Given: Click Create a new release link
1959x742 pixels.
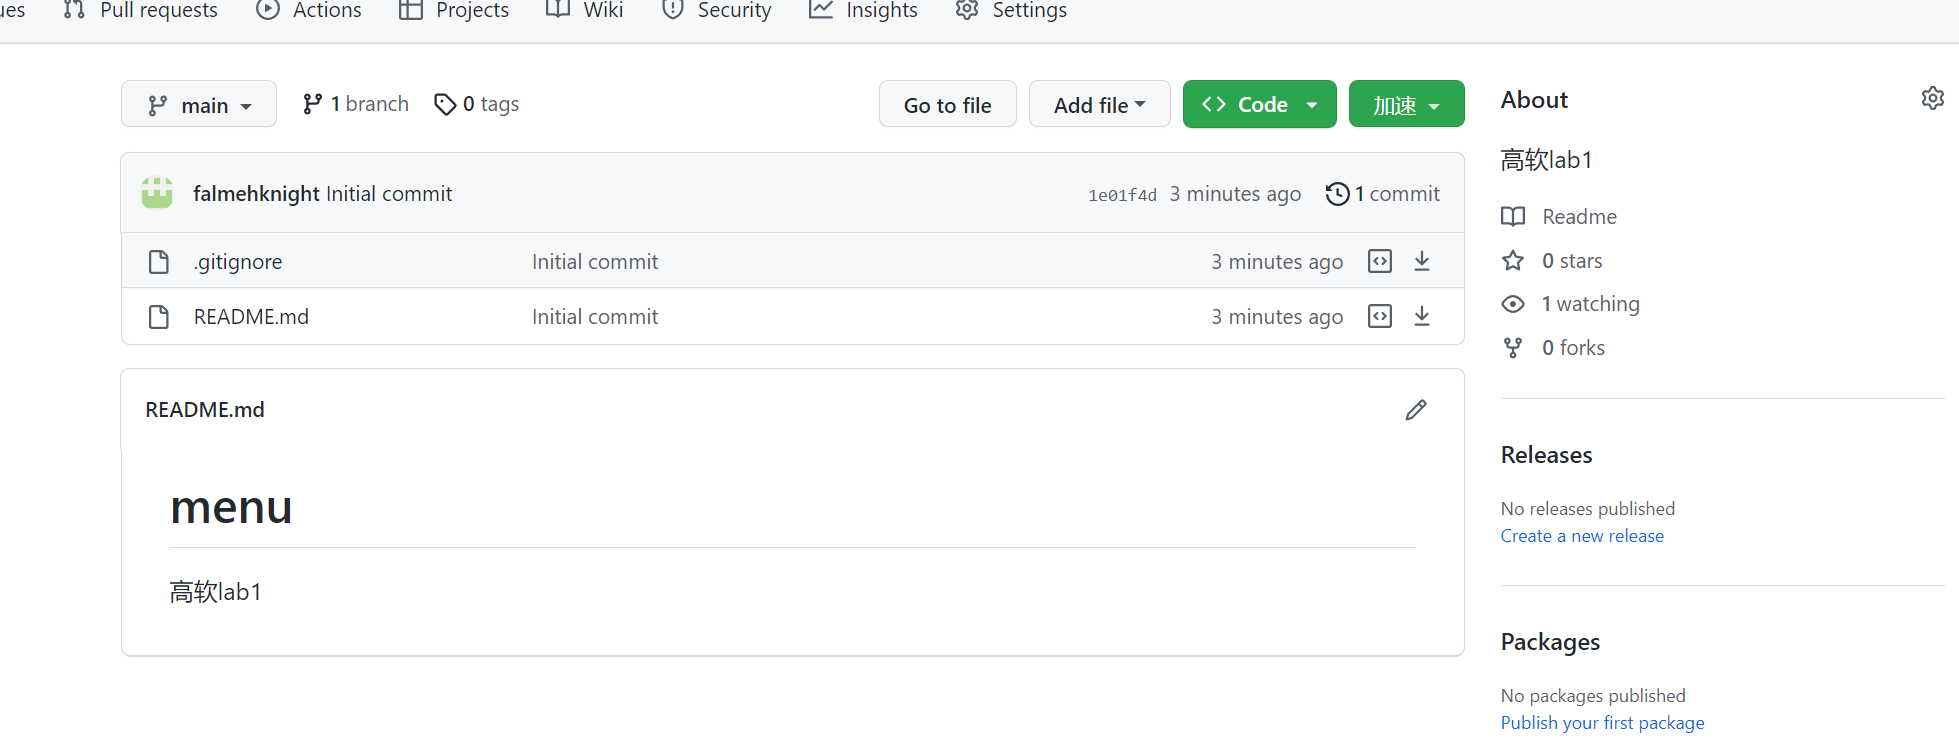Looking at the screenshot, I should pyautogui.click(x=1582, y=536).
